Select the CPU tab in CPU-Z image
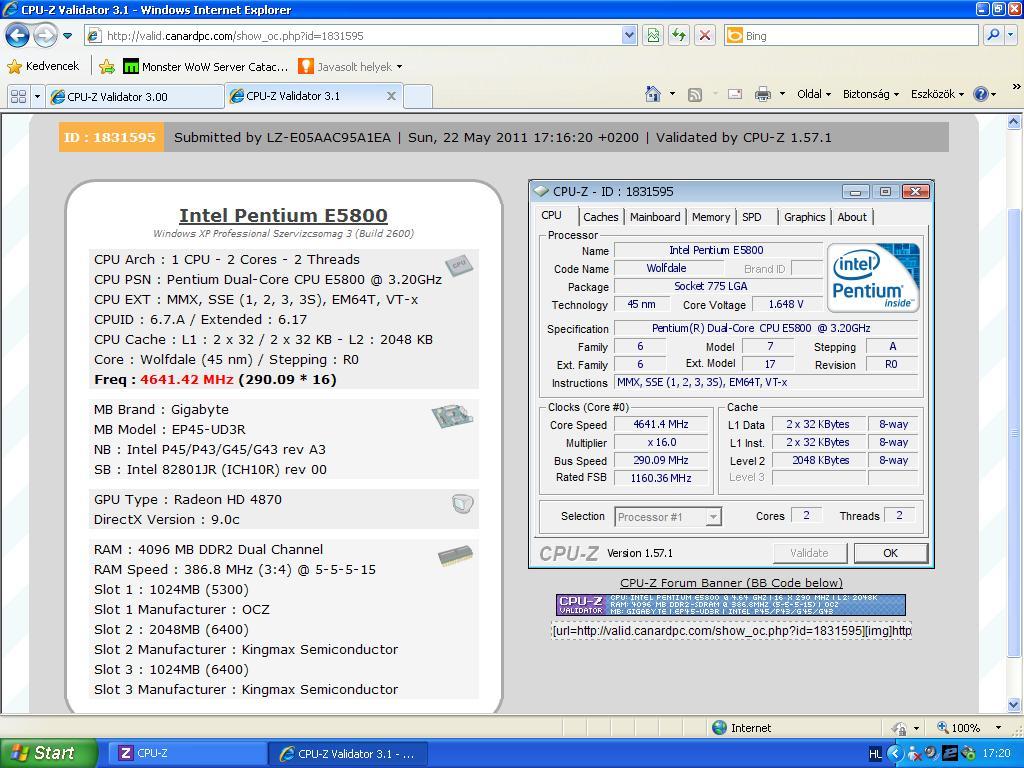The image size is (1024, 768). (551, 216)
